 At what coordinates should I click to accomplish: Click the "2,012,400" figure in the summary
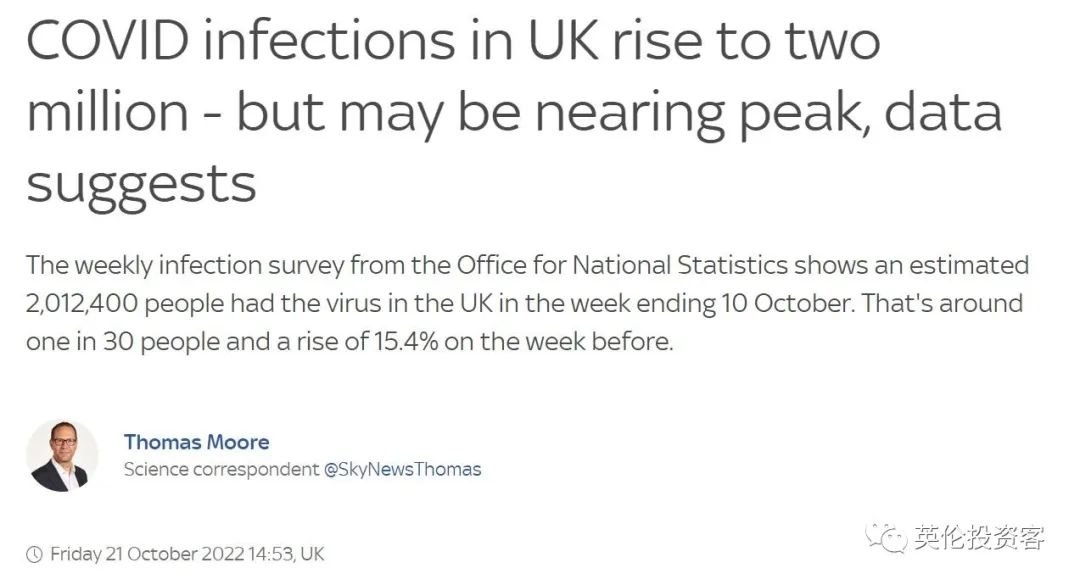(x=82, y=303)
